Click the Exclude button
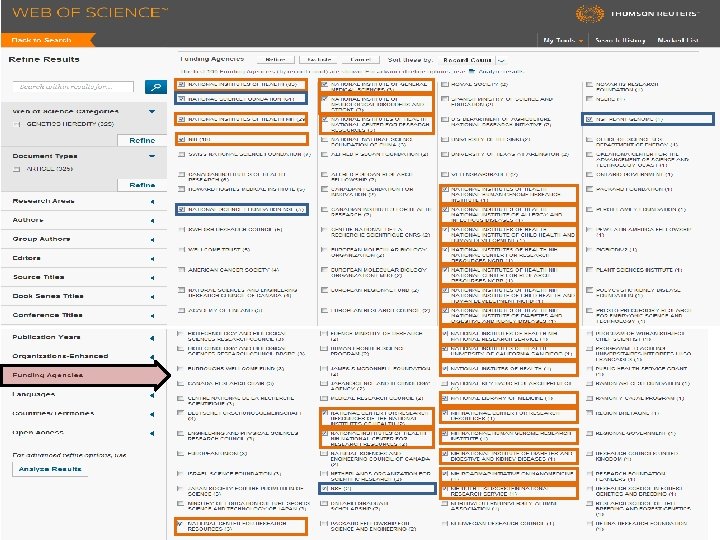Image resolution: width=720 pixels, height=540 pixels. coord(319,60)
